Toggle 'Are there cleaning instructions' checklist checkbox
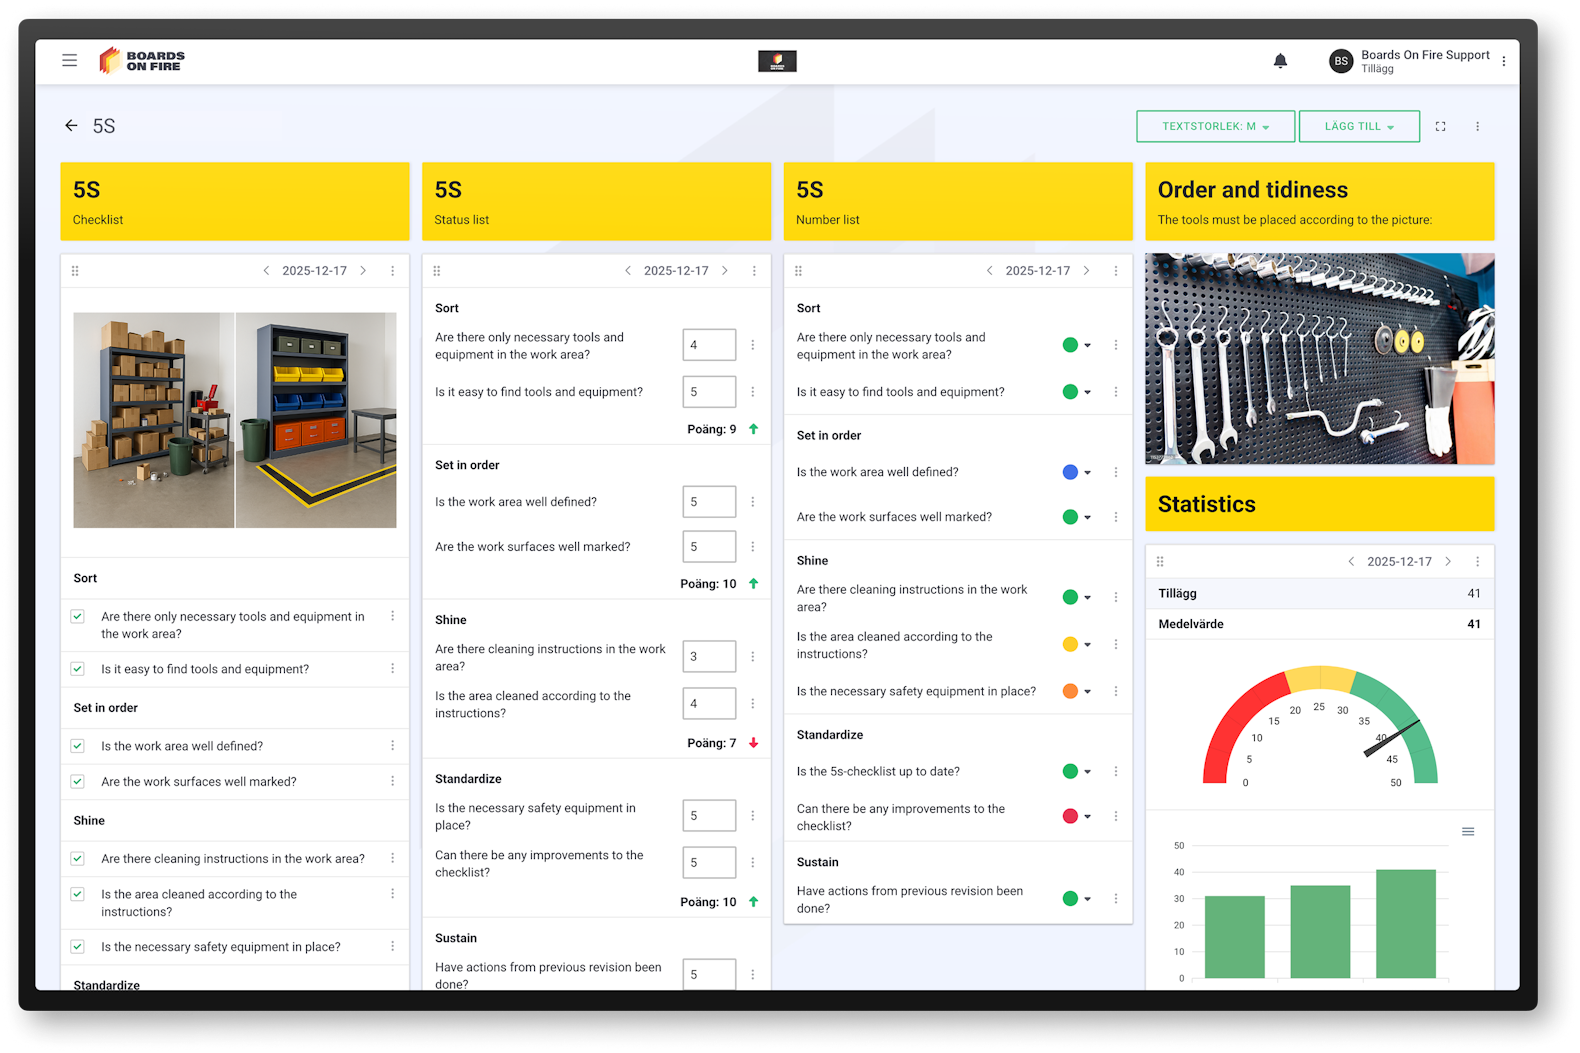 [78, 859]
